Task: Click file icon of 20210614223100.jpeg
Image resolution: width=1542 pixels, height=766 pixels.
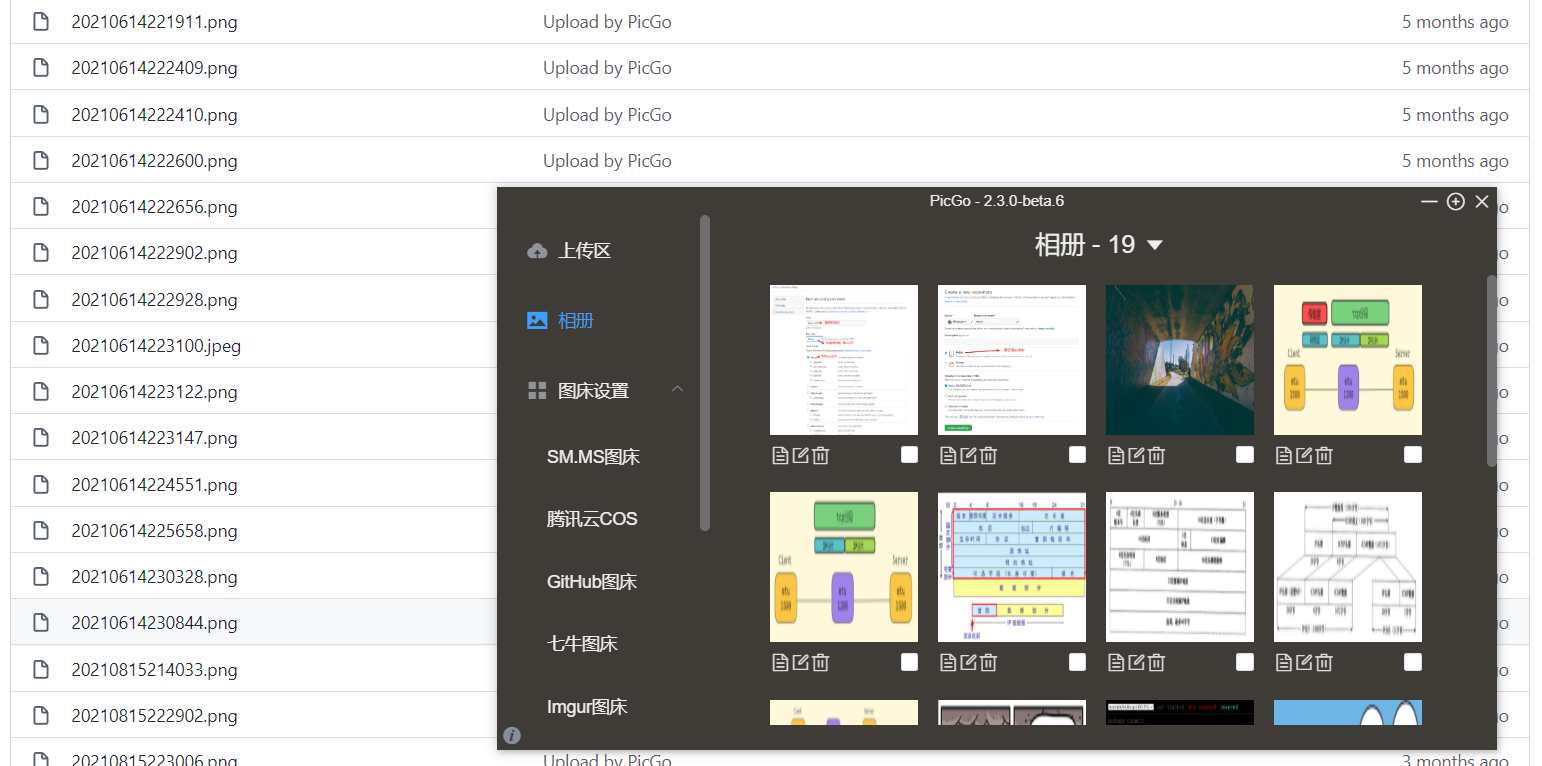Action: point(41,346)
